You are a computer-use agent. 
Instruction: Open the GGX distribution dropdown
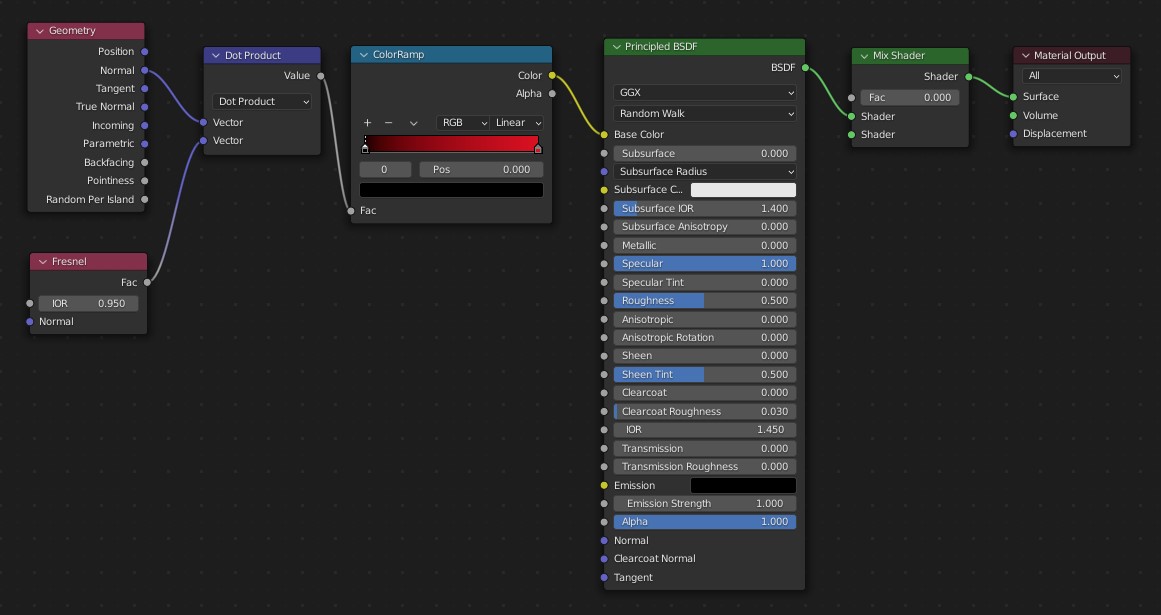coord(705,93)
